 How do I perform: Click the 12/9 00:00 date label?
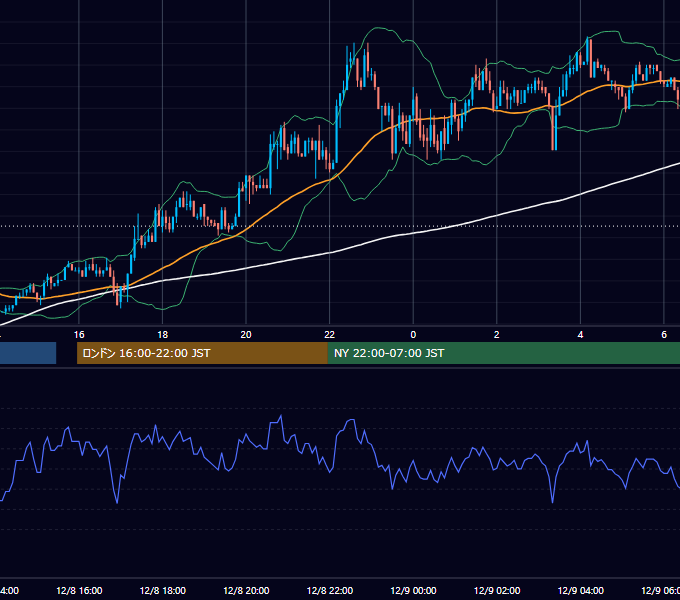413,591
